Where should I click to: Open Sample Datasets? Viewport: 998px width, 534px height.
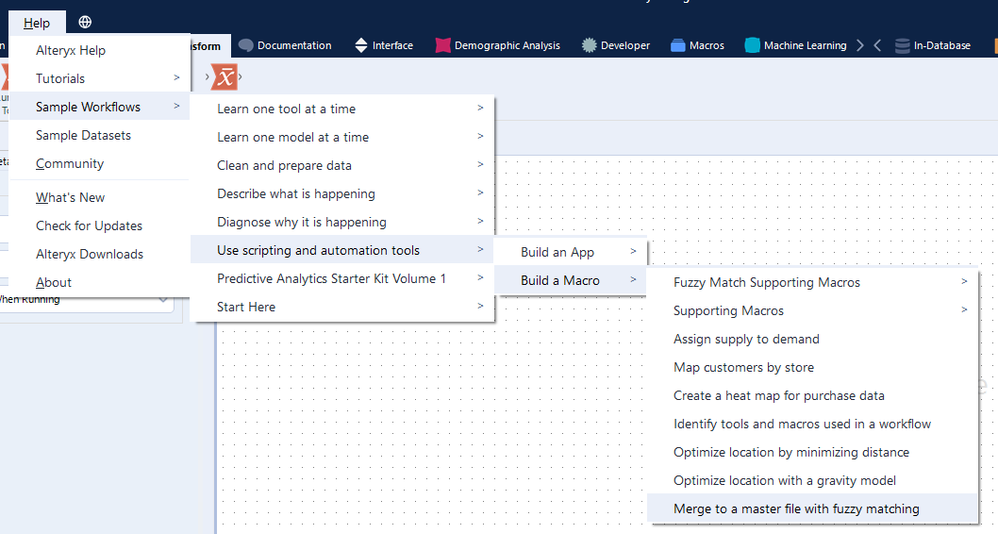(x=100, y=135)
